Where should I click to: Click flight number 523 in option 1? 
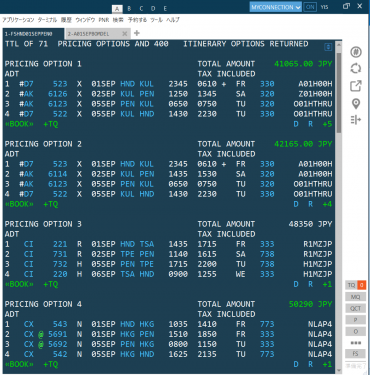coord(60,84)
